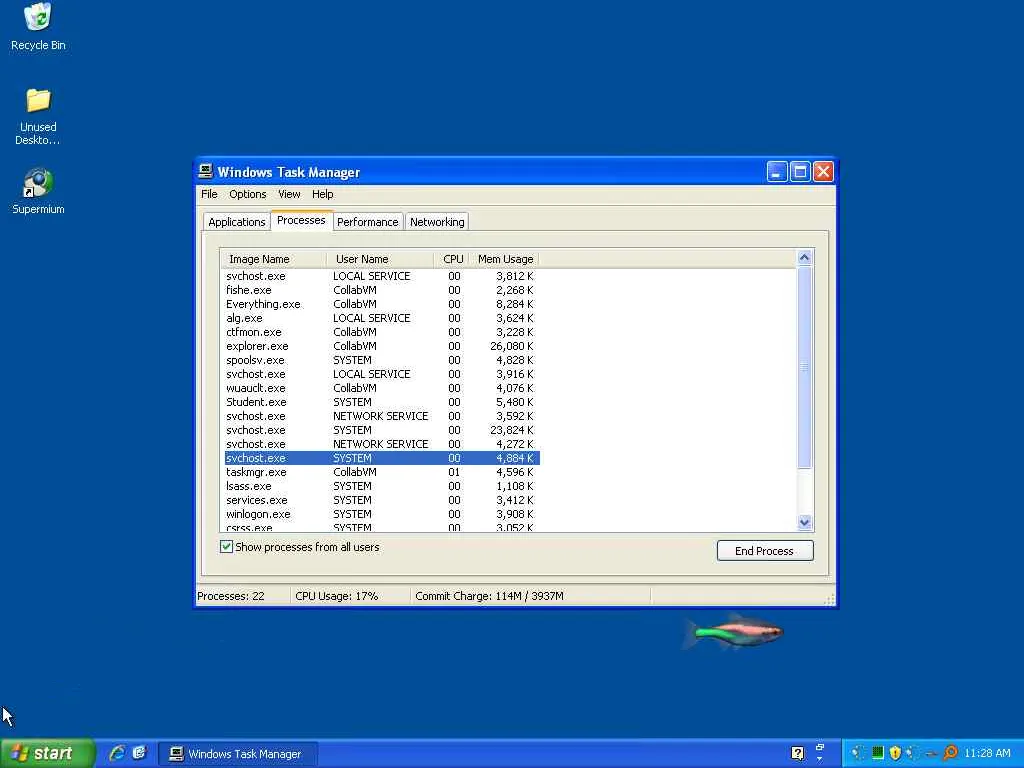Click the orange magnifier tray icon
Screen dimensions: 1024x768
[x=950, y=753]
